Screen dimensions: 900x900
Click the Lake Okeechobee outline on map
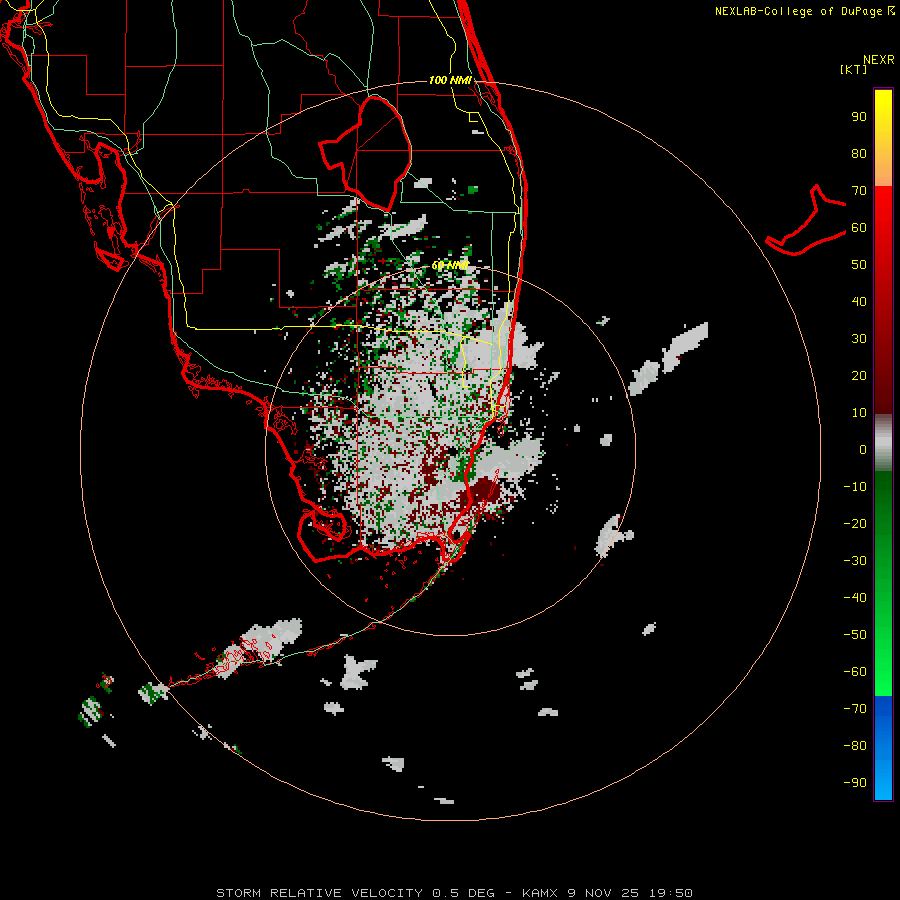coord(365,153)
